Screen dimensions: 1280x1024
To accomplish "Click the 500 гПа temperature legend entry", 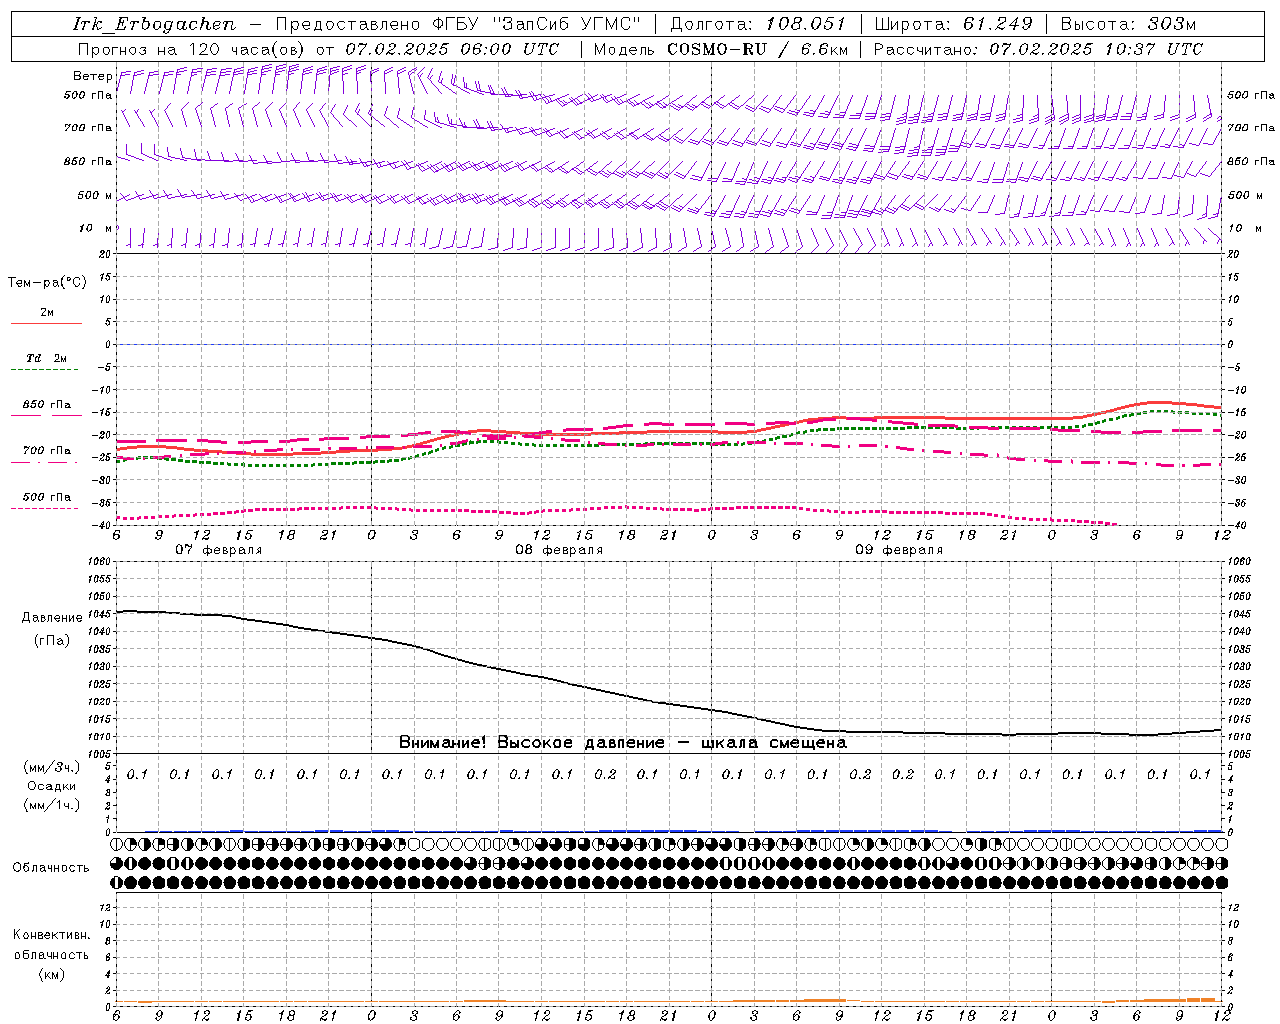I will (47, 497).
